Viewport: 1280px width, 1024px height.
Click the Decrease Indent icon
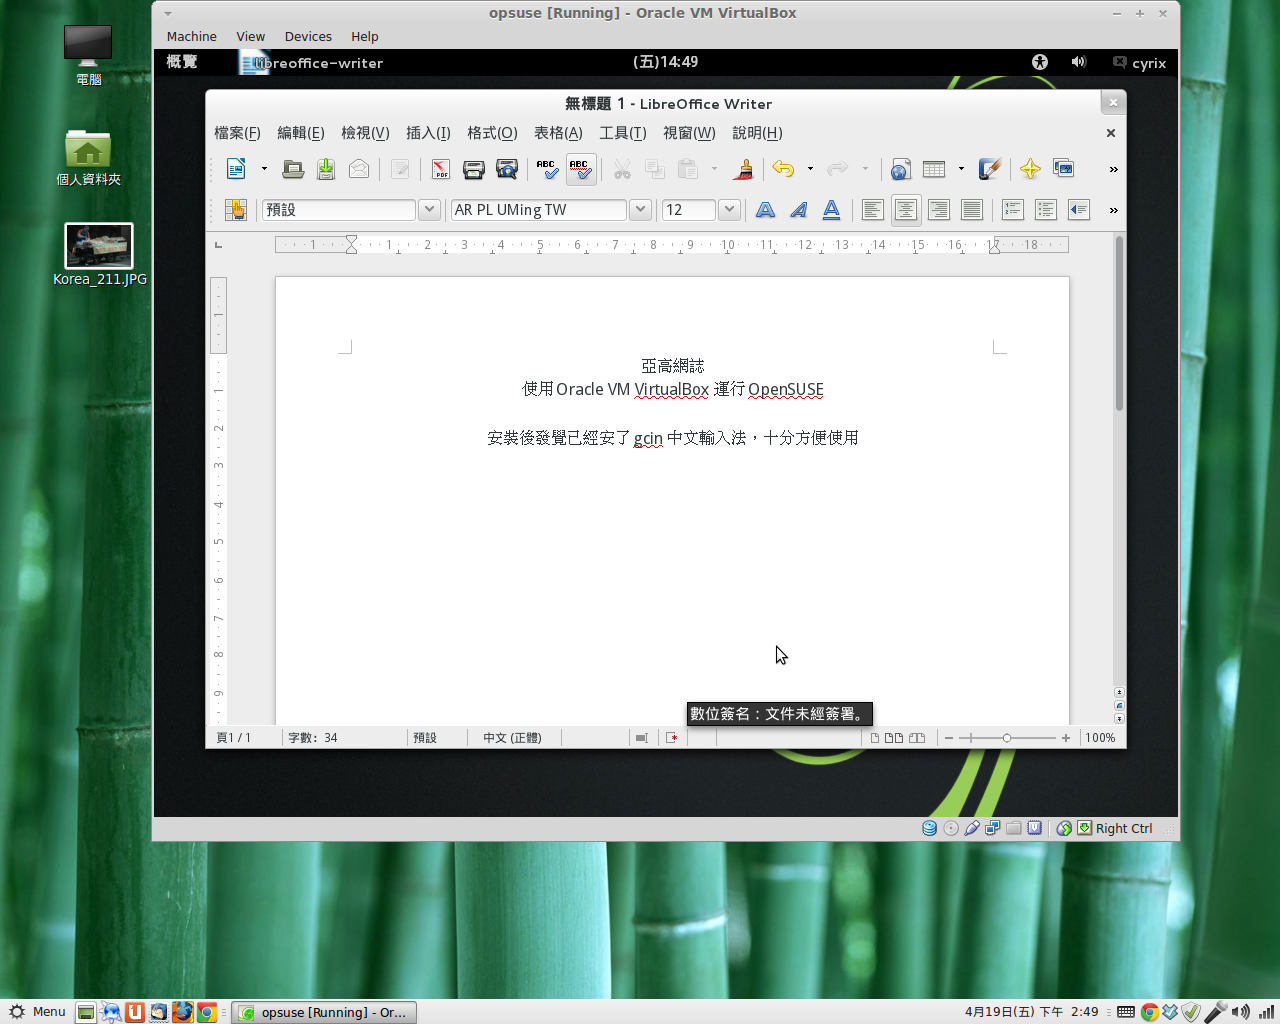point(1079,210)
